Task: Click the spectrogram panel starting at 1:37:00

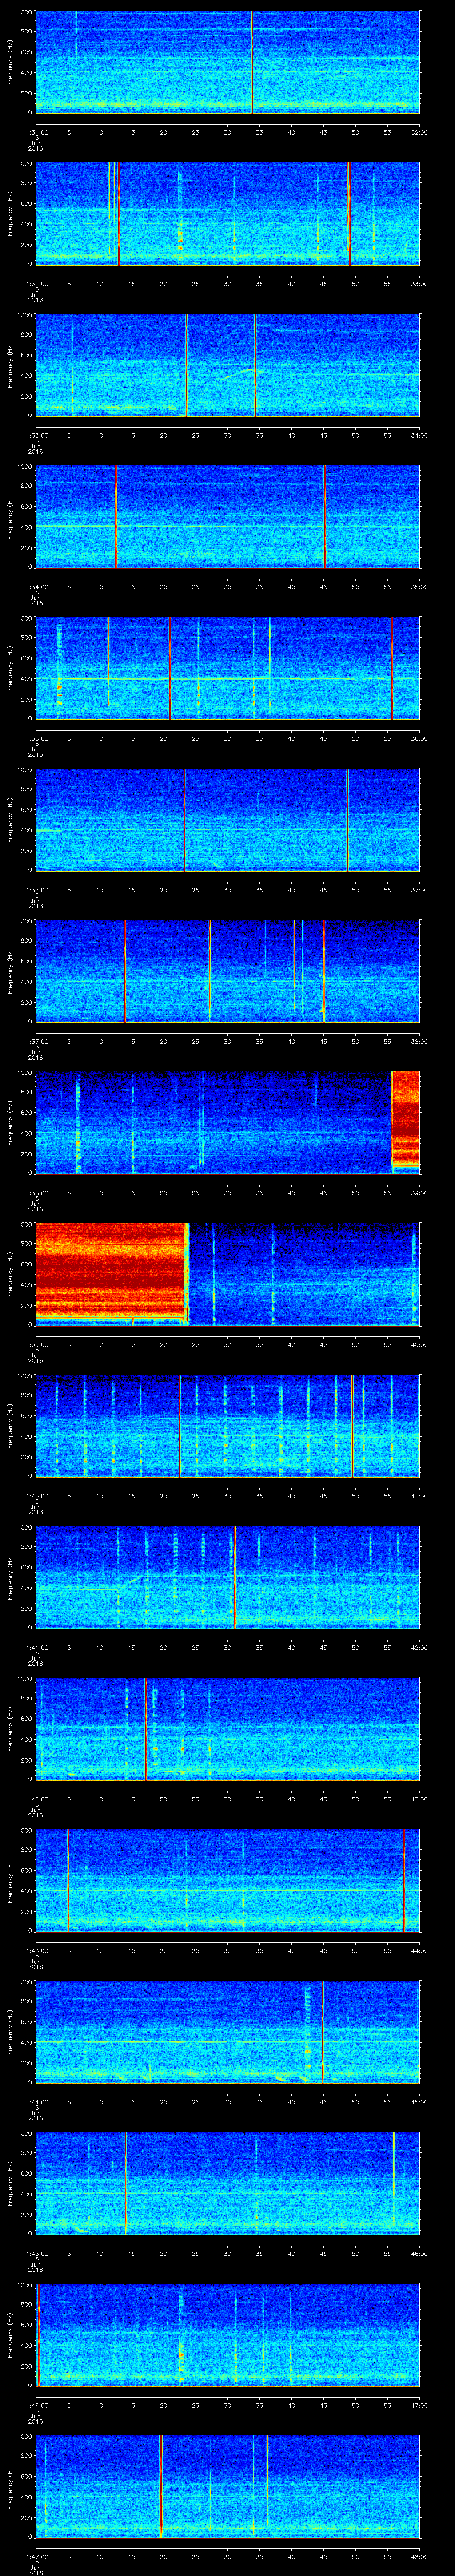Action: point(228,970)
